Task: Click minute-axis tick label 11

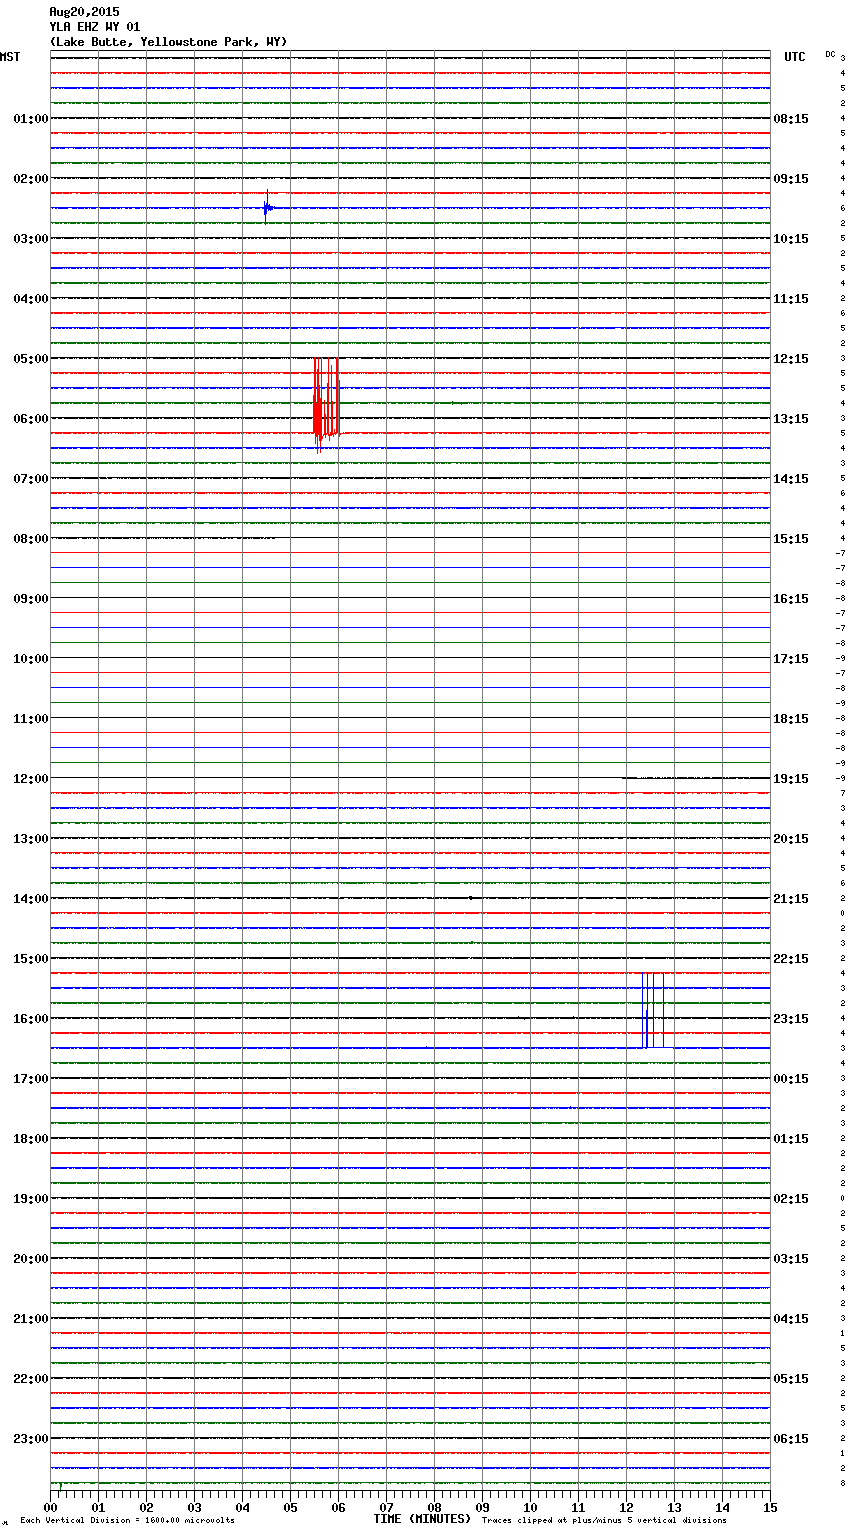Action: 578,1507
